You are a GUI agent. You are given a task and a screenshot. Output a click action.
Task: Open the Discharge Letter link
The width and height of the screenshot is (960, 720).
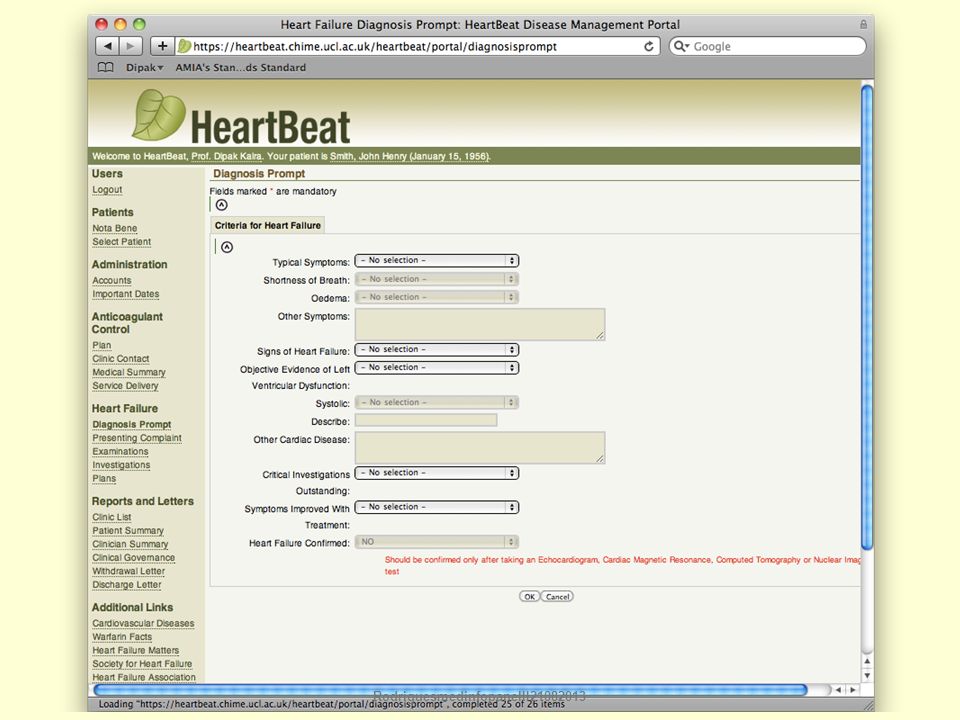point(127,585)
